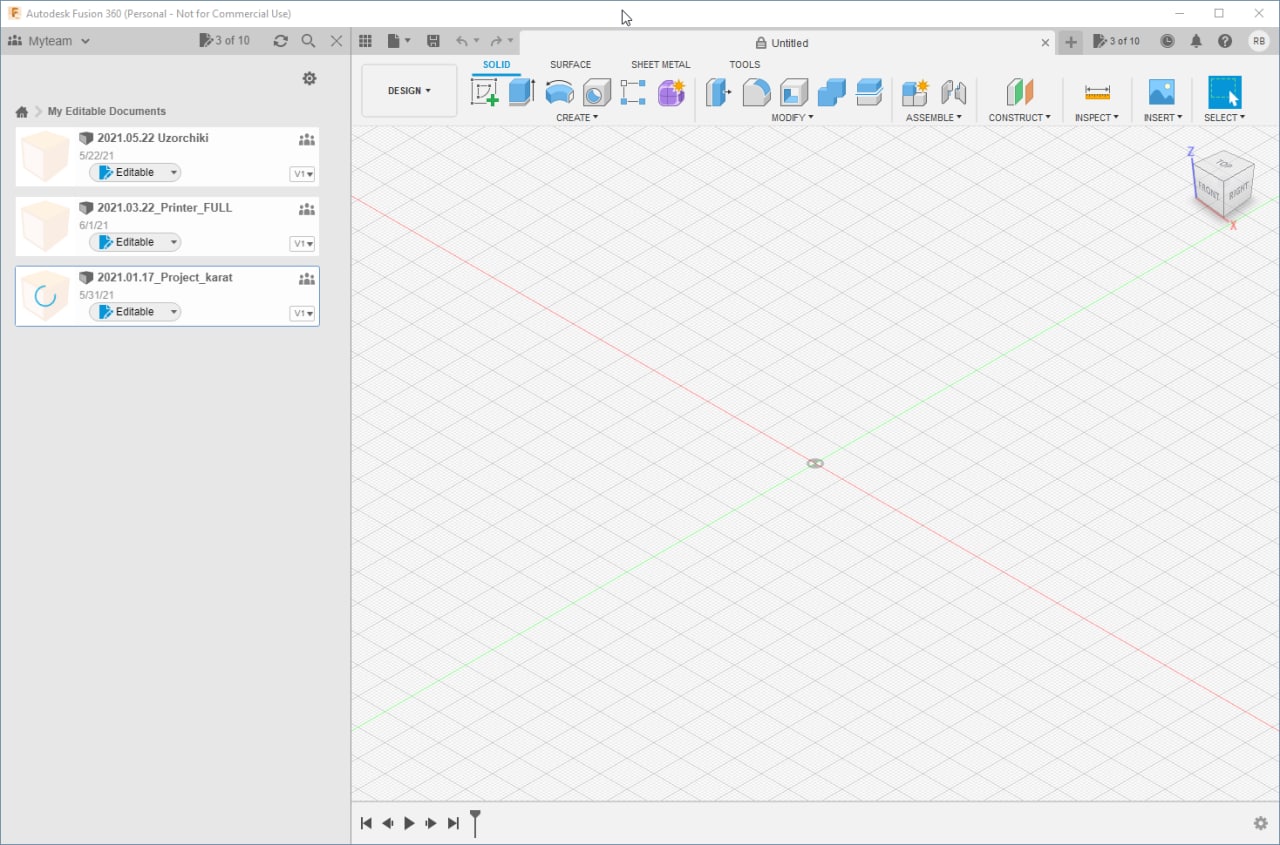
Task: Expand the INSERT menu
Action: point(1163,118)
